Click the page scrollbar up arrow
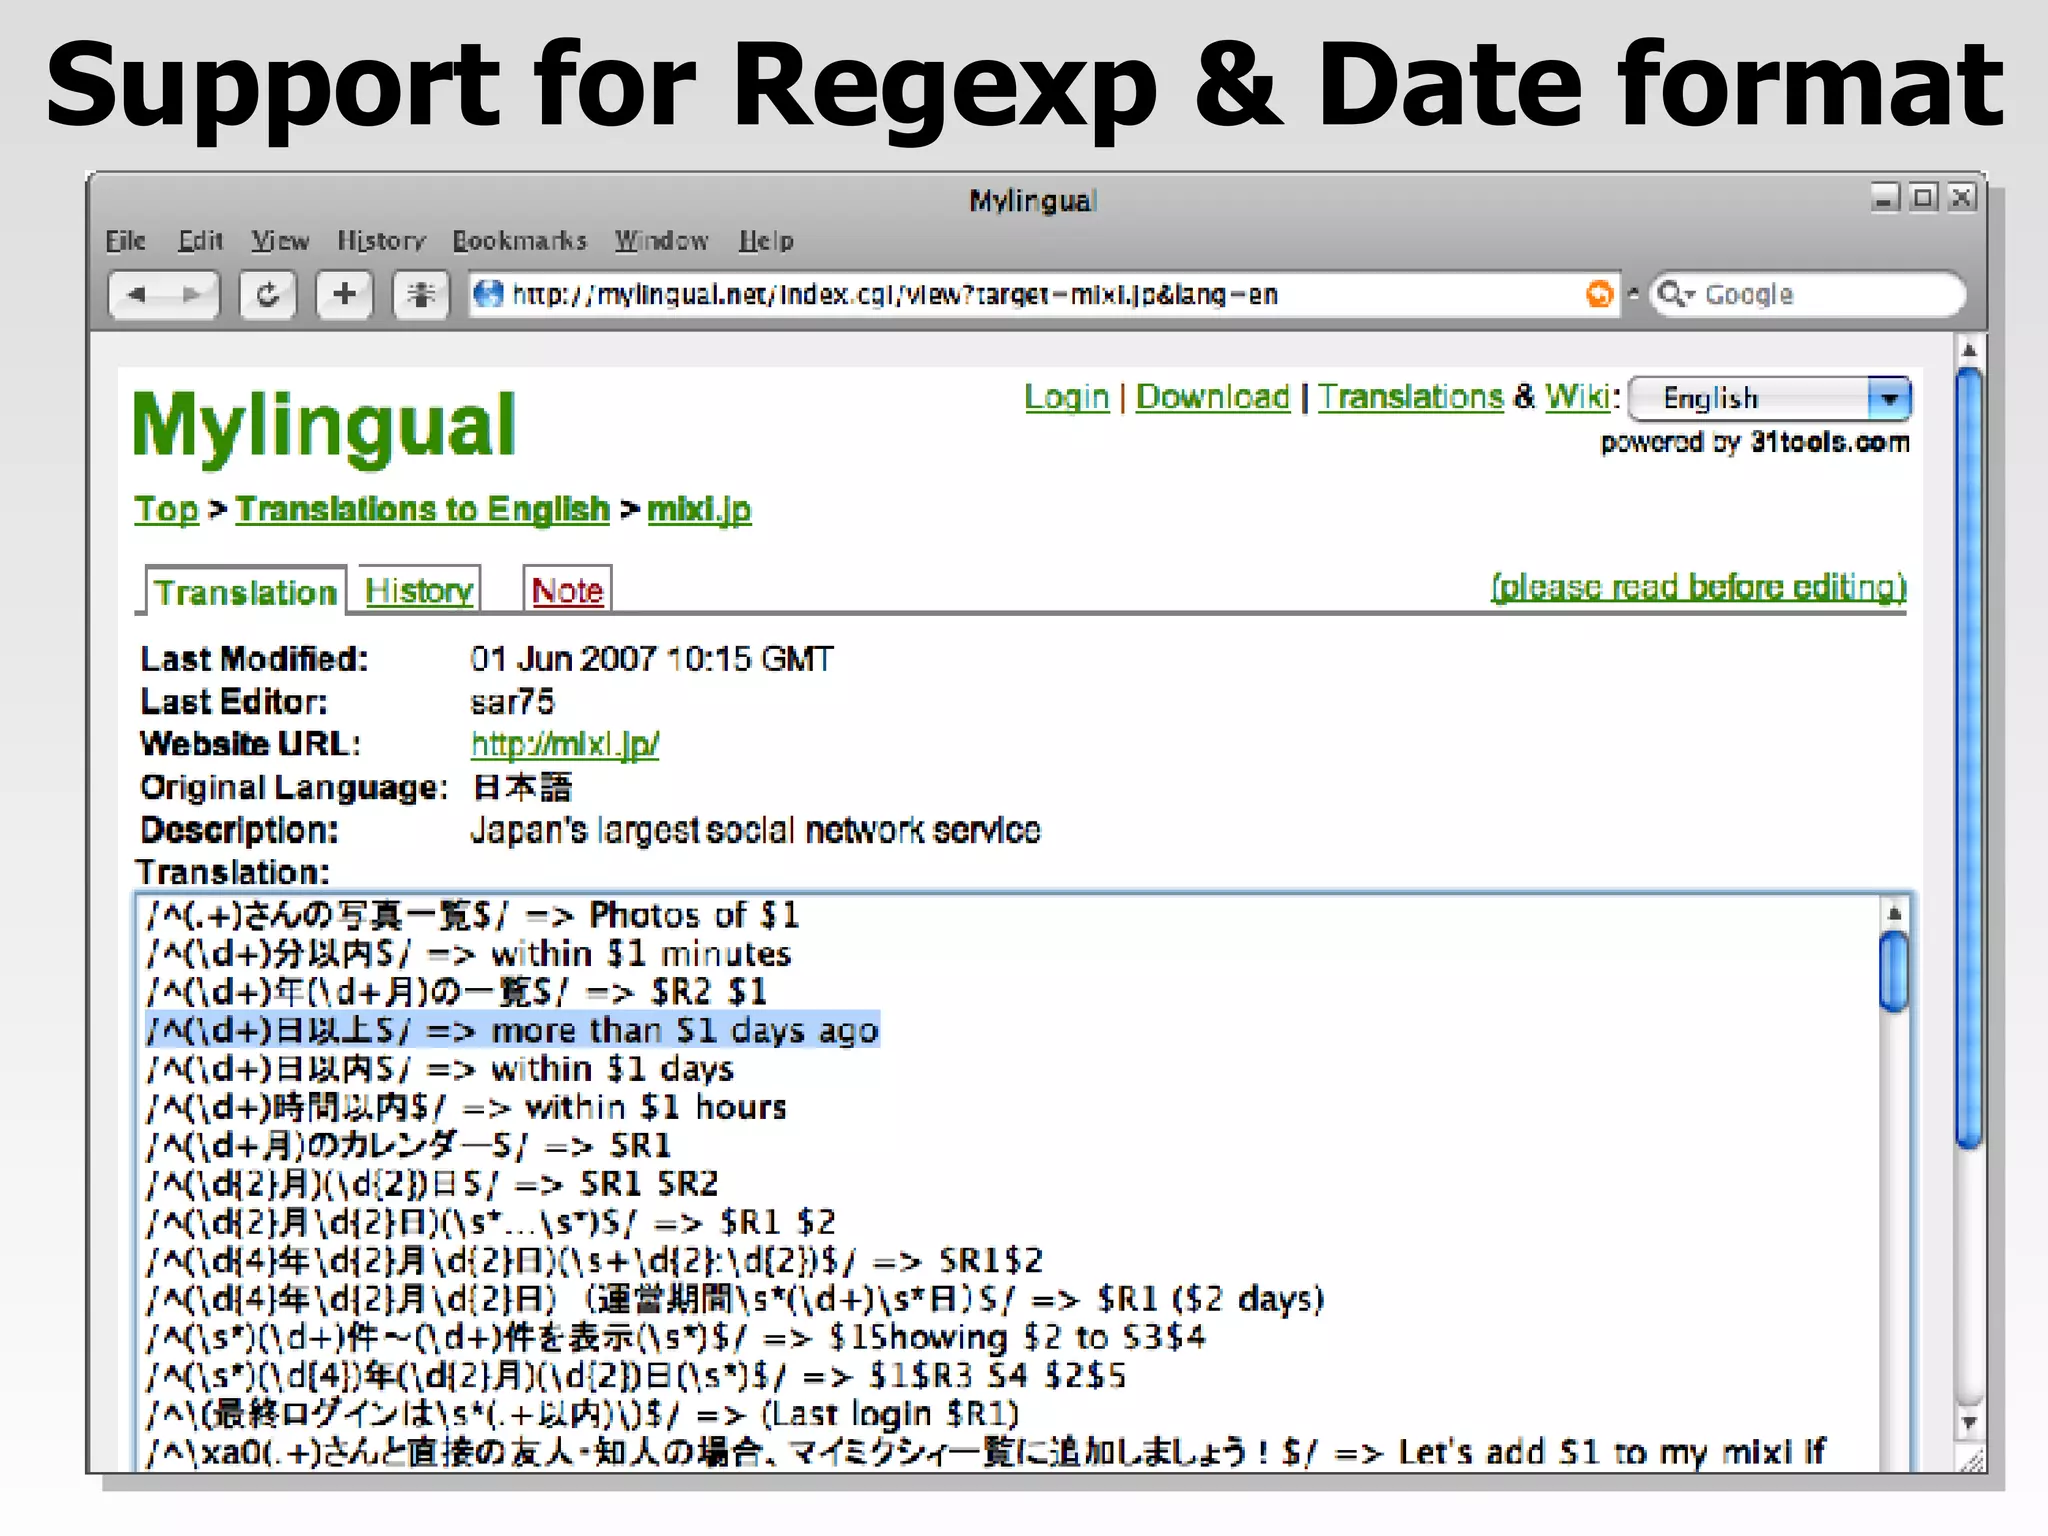Image resolution: width=2048 pixels, height=1536 pixels. pyautogui.click(x=1968, y=350)
